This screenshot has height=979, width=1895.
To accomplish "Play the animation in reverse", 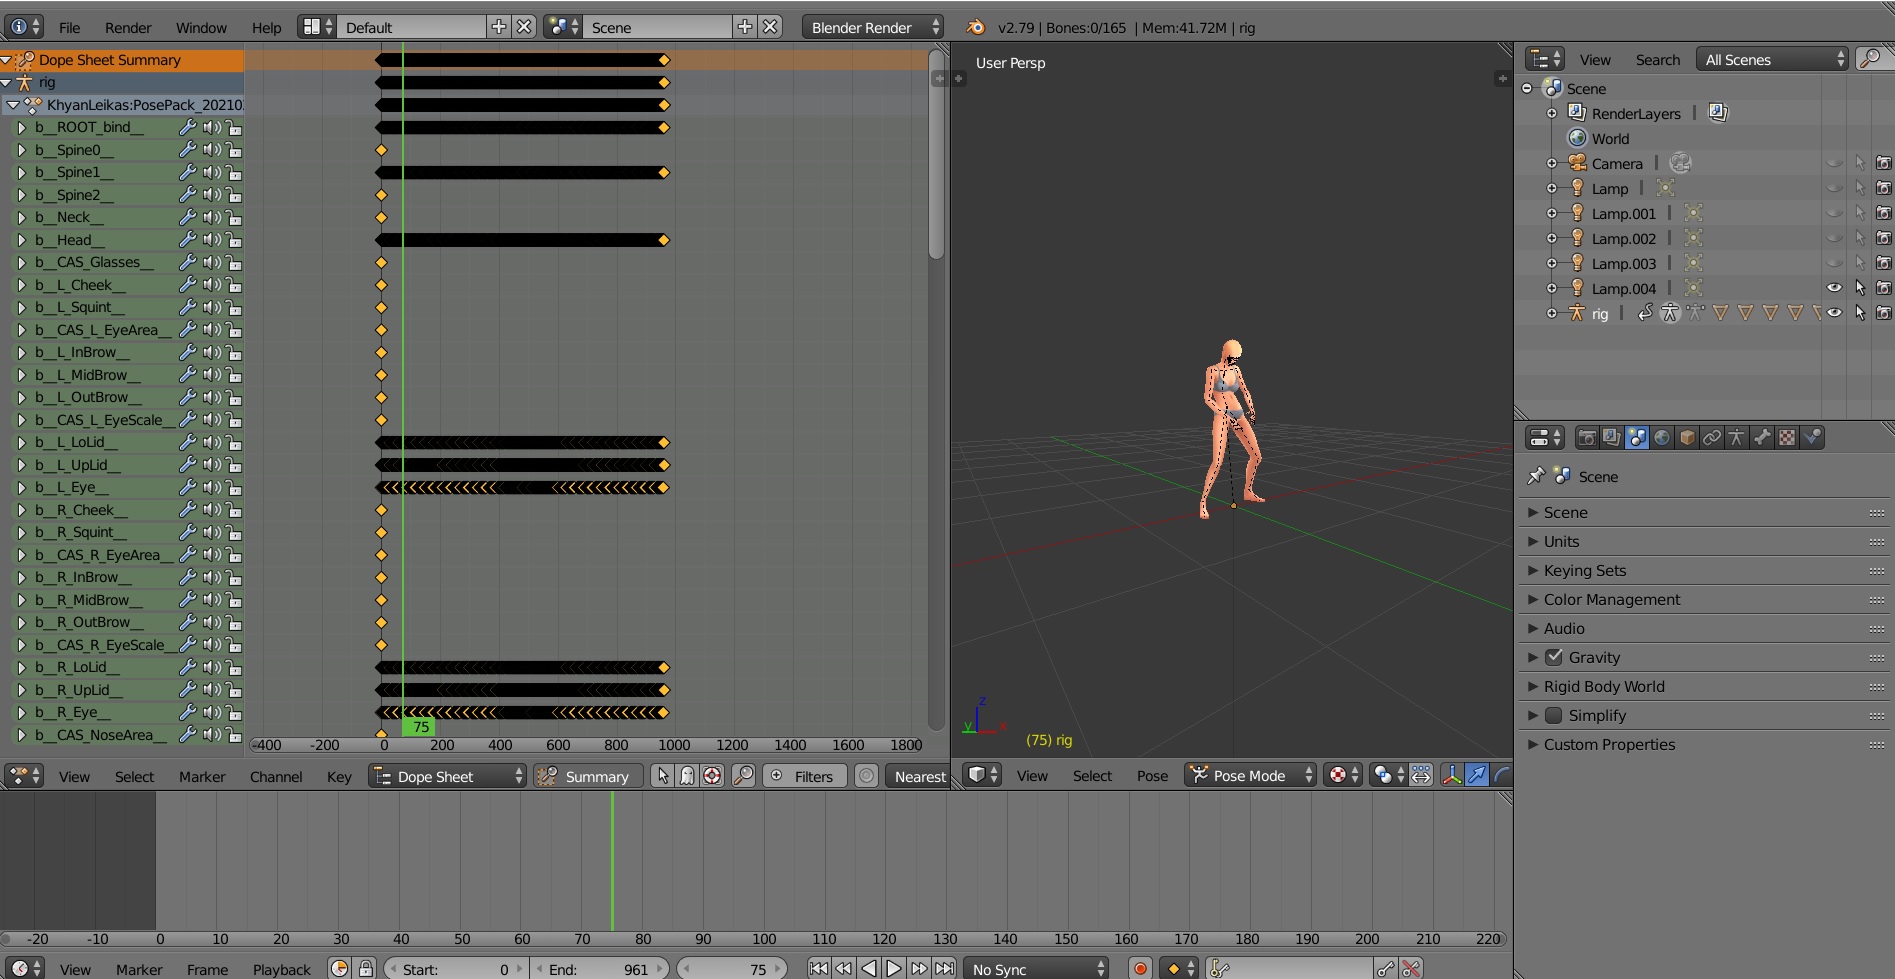I will click(x=869, y=968).
